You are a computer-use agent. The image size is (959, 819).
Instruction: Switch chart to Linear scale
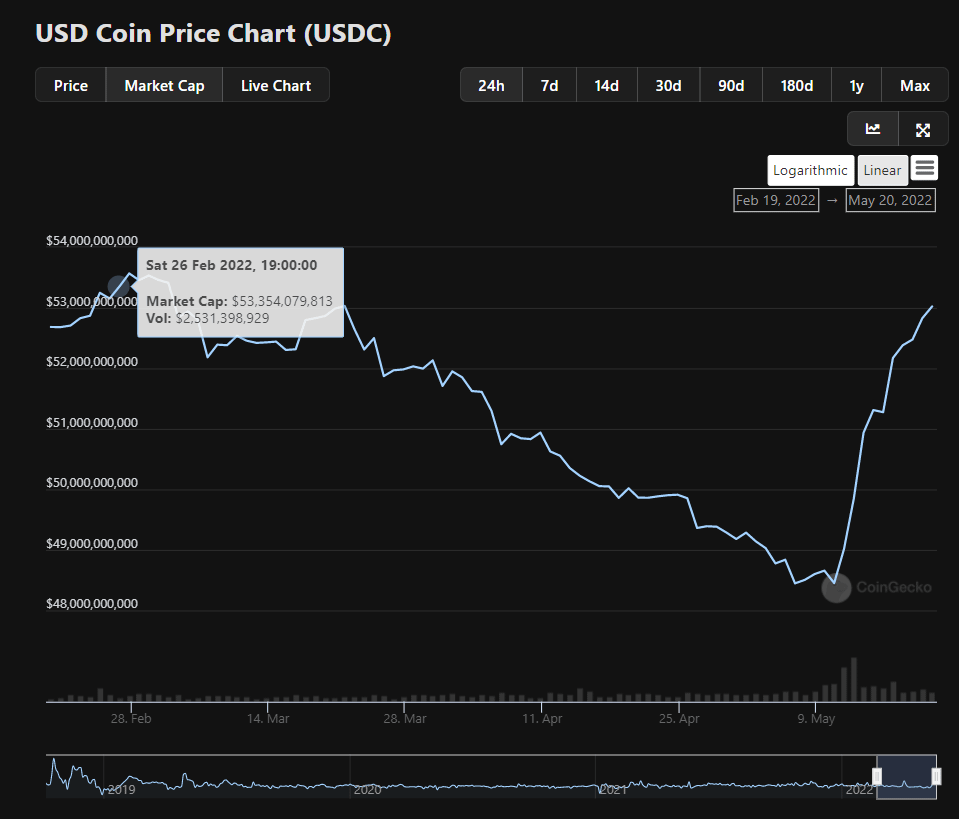(882, 170)
